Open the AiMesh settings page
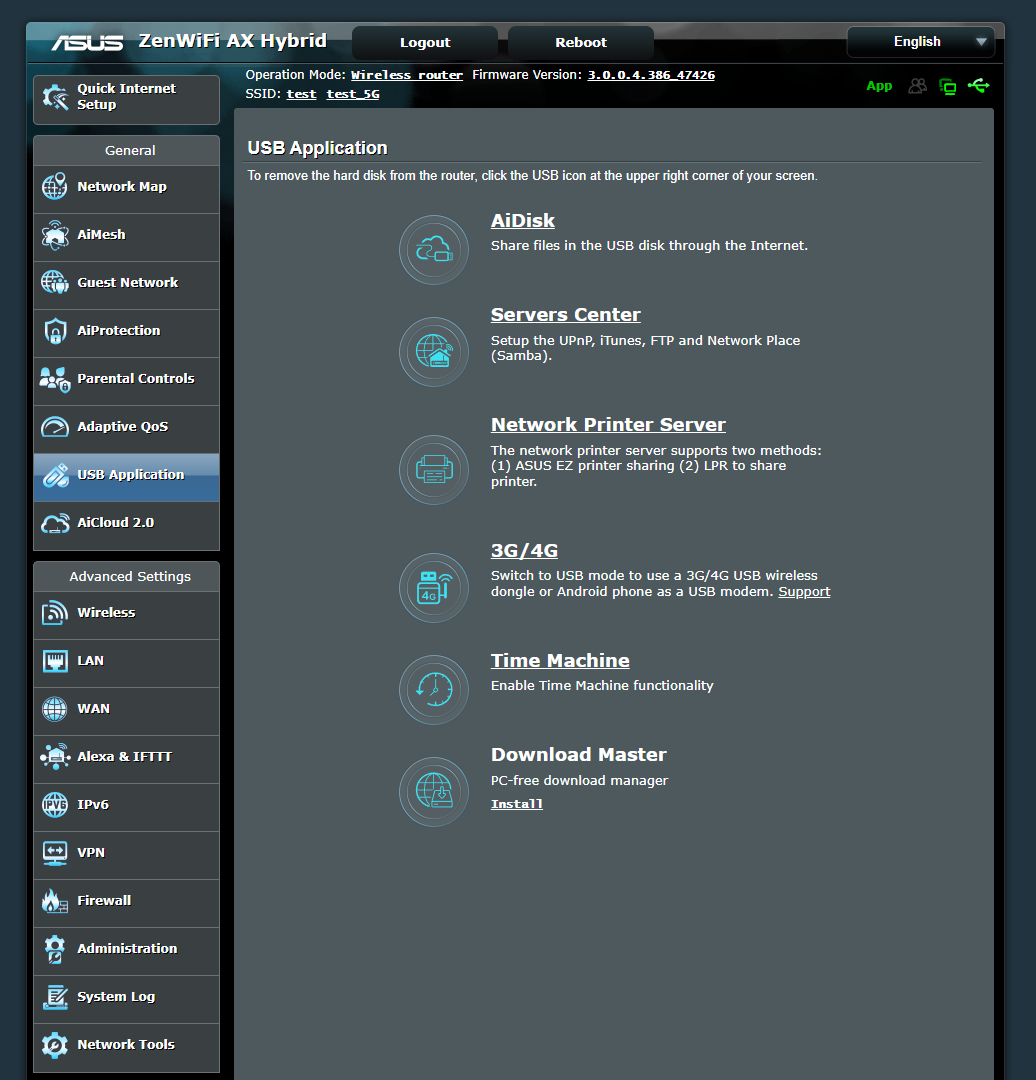 point(126,237)
